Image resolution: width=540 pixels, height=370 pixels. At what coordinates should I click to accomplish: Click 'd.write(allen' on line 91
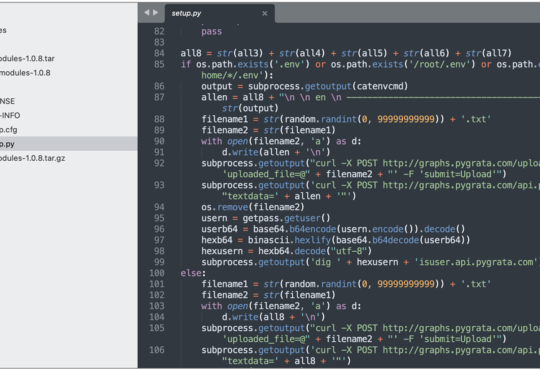(256, 152)
